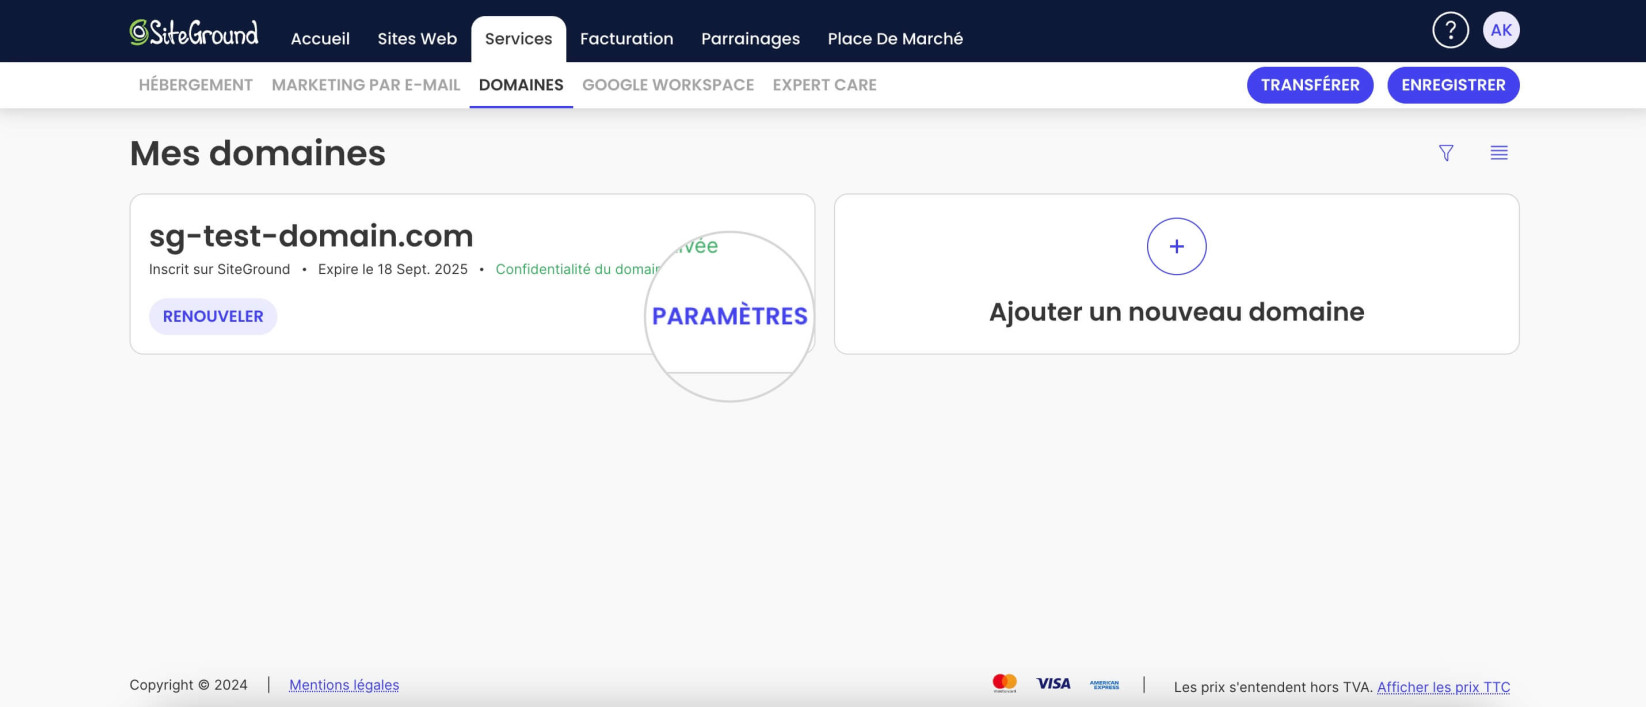Click the domain filter funnel icon
Screen dimensions: 1646x707
click(x=1446, y=153)
